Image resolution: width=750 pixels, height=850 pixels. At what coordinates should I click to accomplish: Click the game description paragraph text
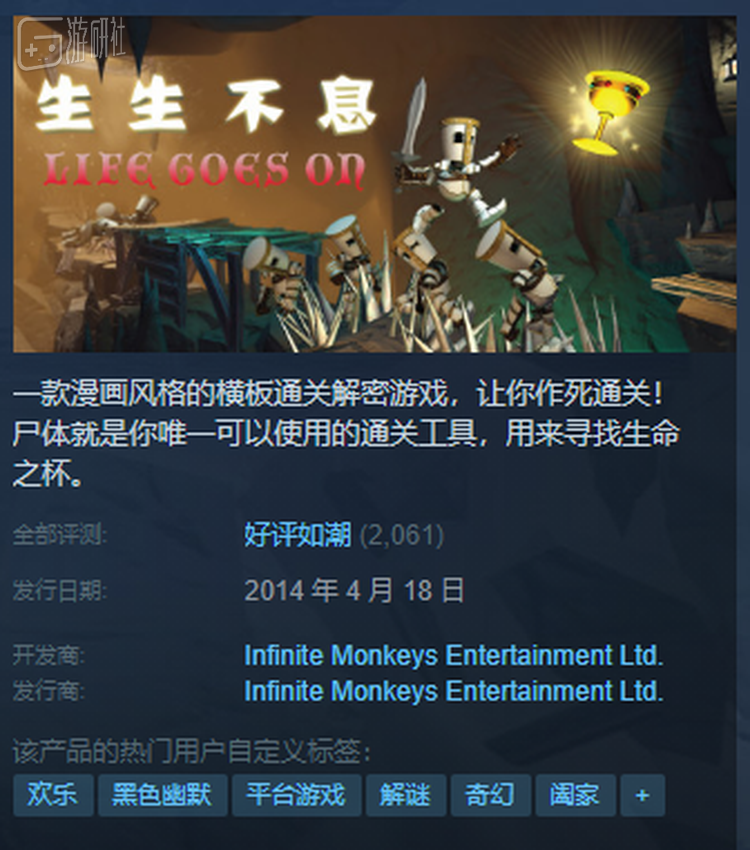(346, 434)
